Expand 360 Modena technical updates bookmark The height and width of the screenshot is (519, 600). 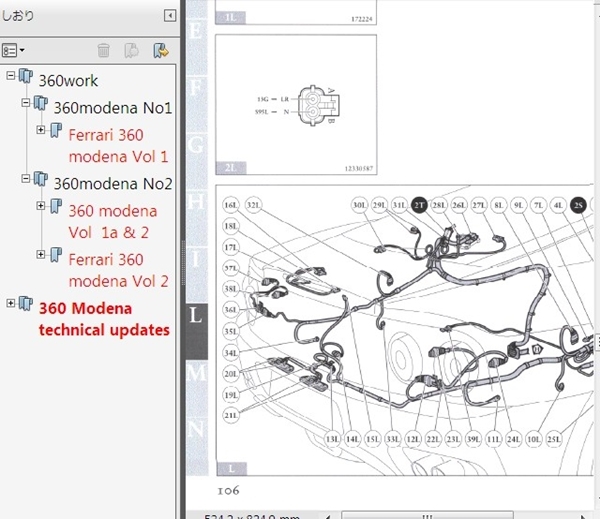(x=11, y=303)
